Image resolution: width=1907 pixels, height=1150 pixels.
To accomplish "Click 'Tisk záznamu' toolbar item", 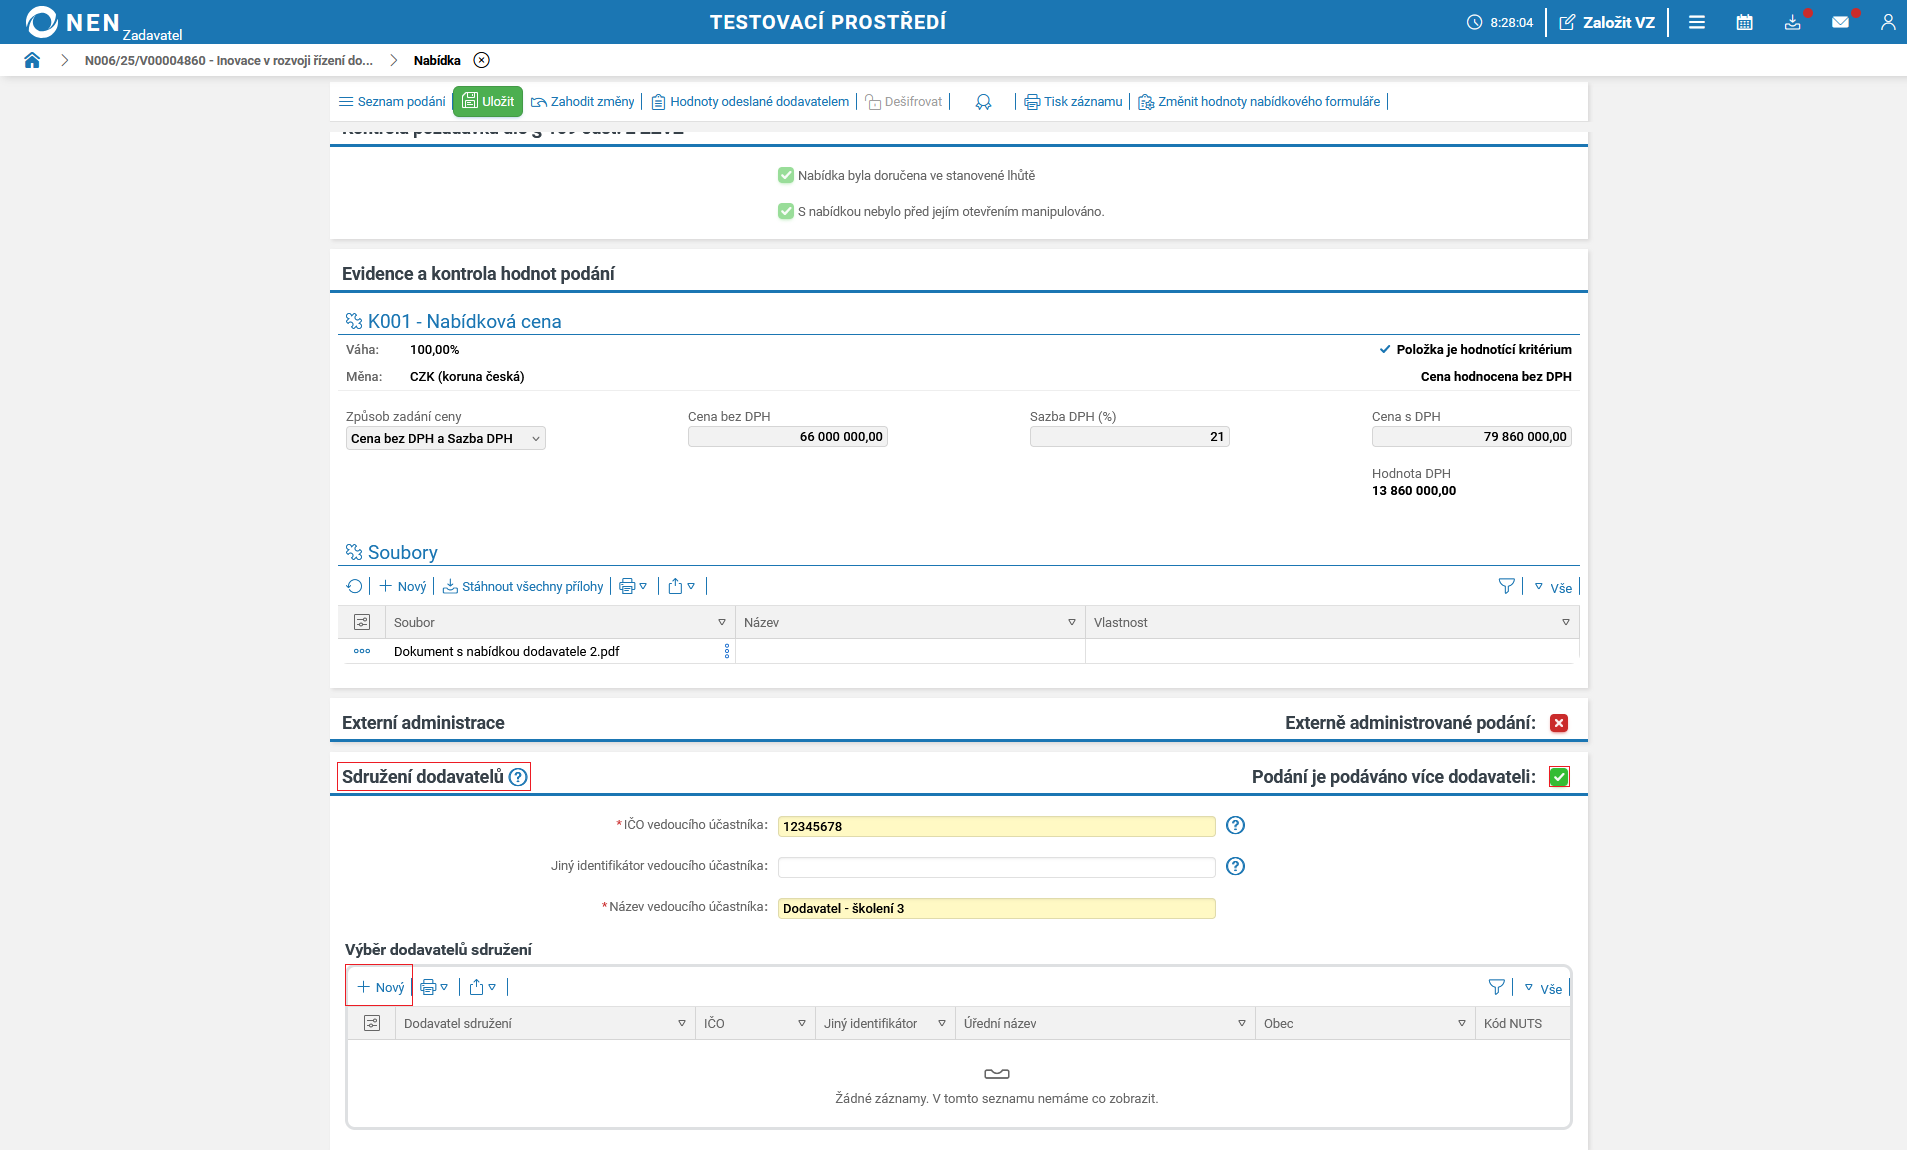I will 1073,102.
